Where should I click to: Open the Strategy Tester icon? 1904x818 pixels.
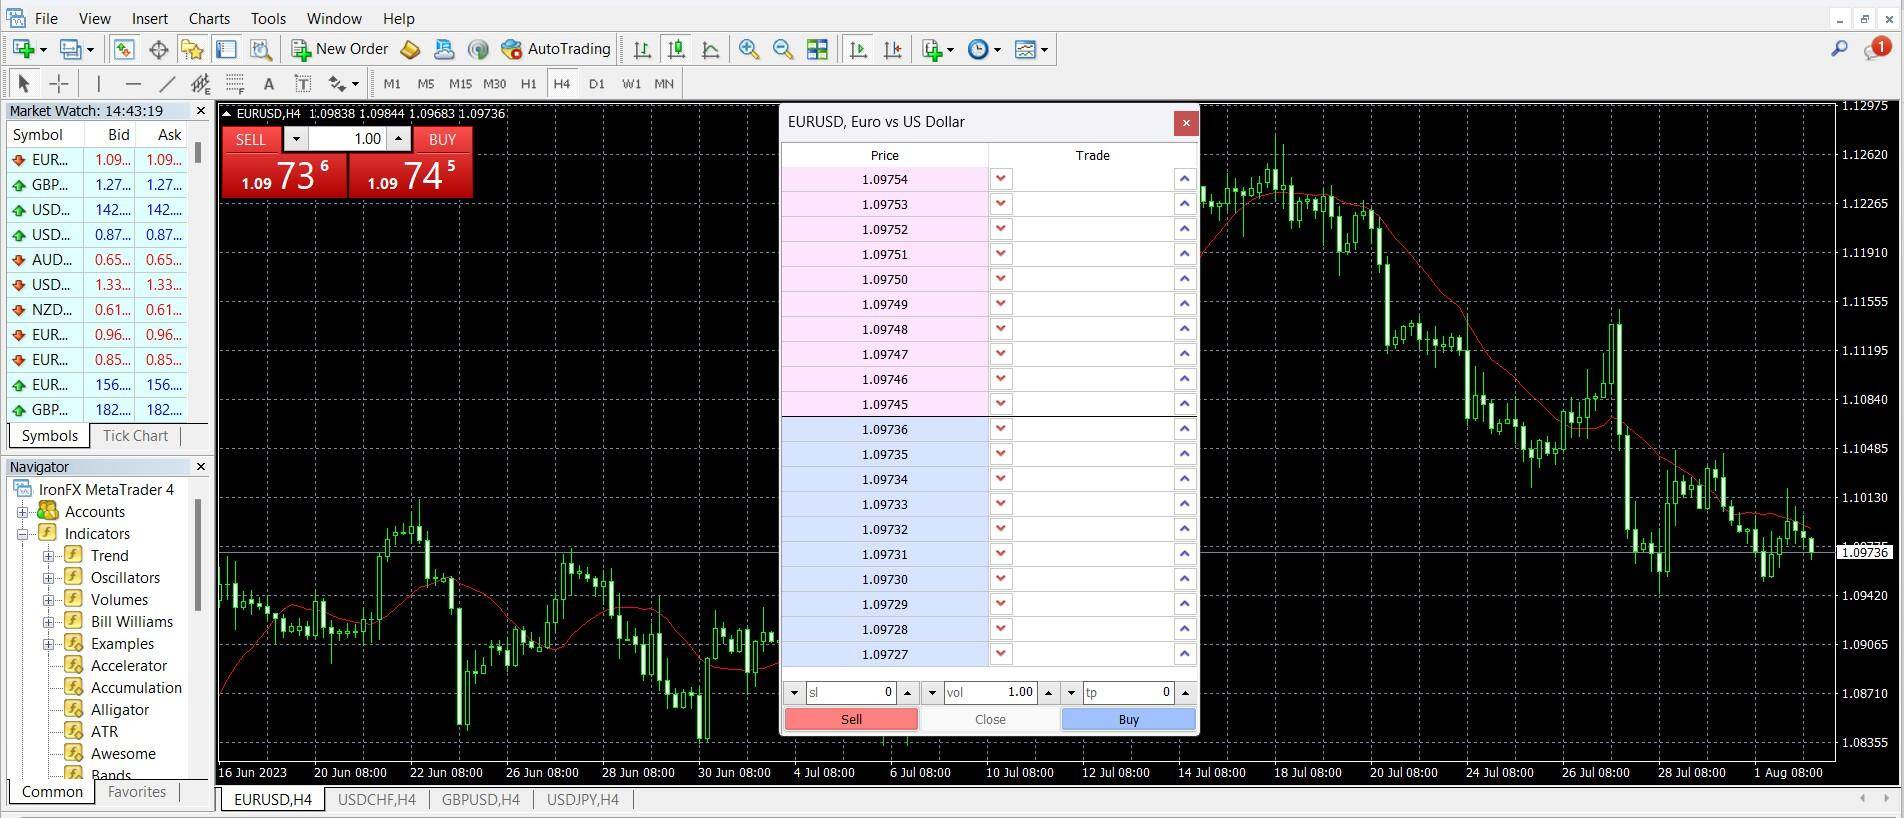point(261,49)
